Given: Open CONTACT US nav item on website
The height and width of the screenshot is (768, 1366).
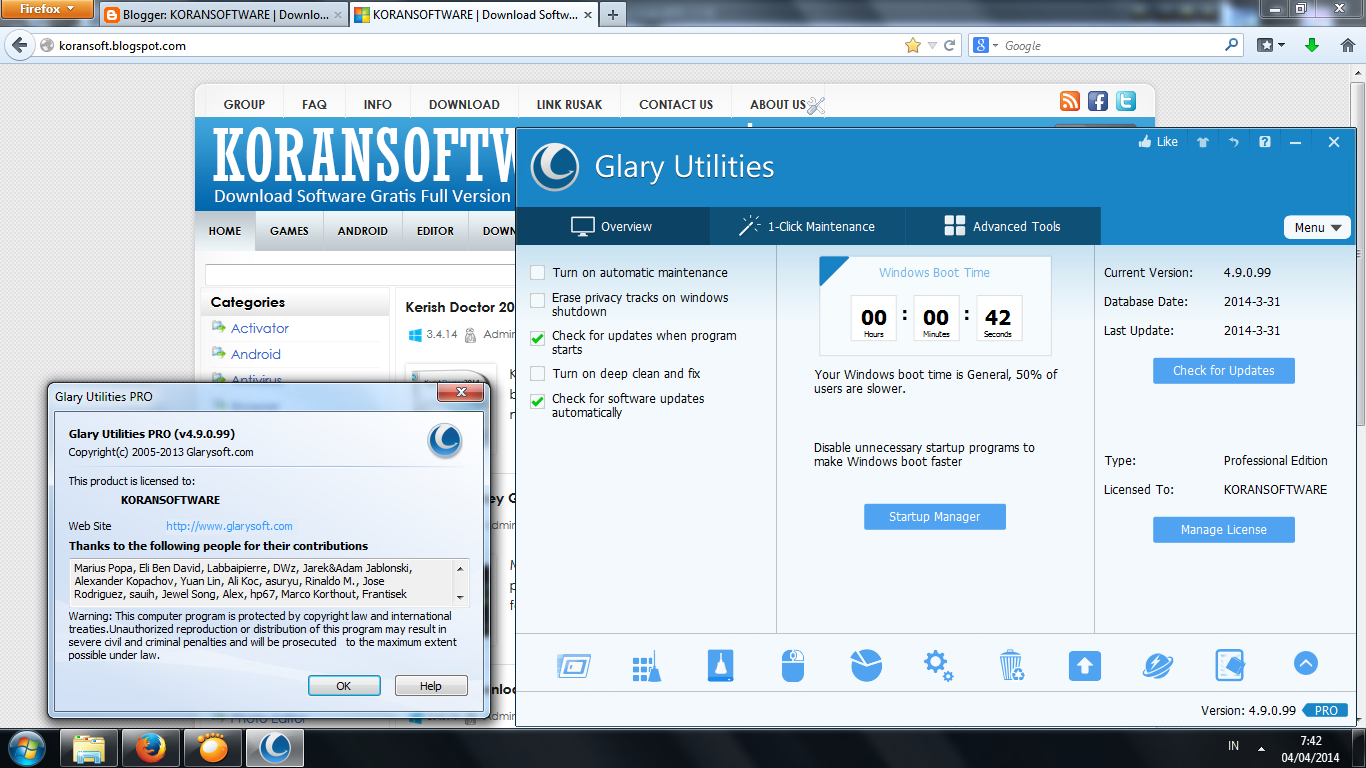Looking at the screenshot, I should tap(676, 104).
